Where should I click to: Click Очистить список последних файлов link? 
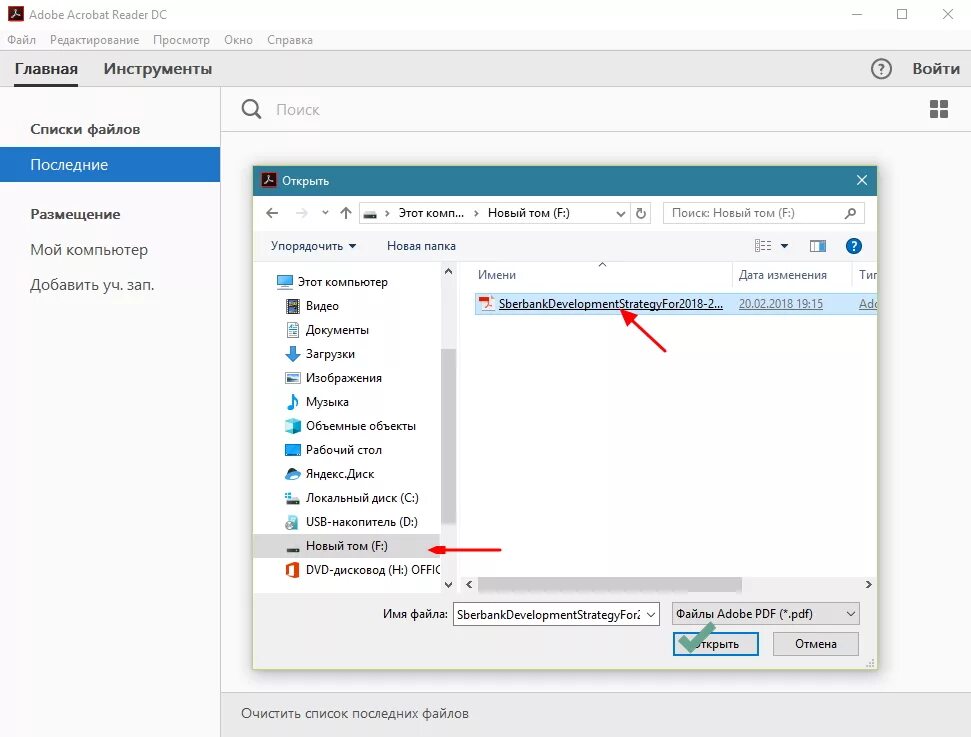355,713
